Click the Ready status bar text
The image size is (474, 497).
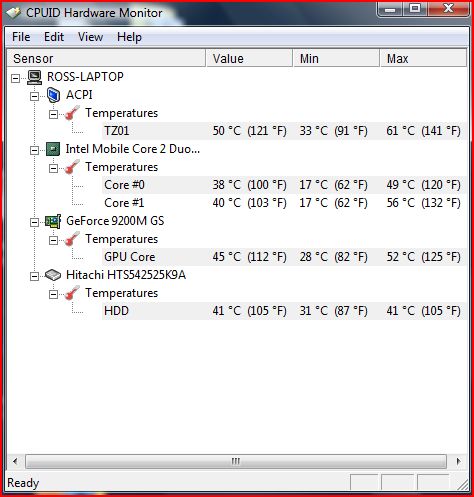click(x=23, y=483)
